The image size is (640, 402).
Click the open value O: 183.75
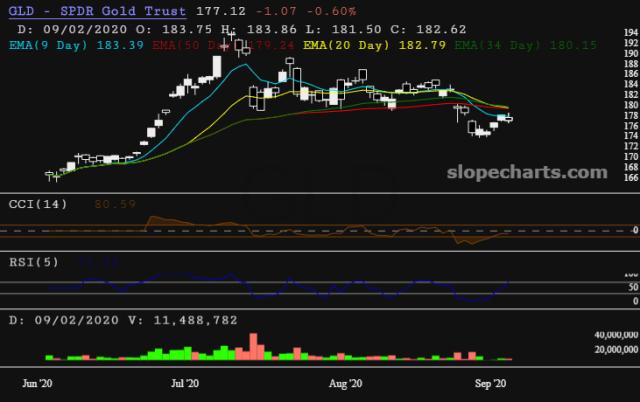point(174,29)
